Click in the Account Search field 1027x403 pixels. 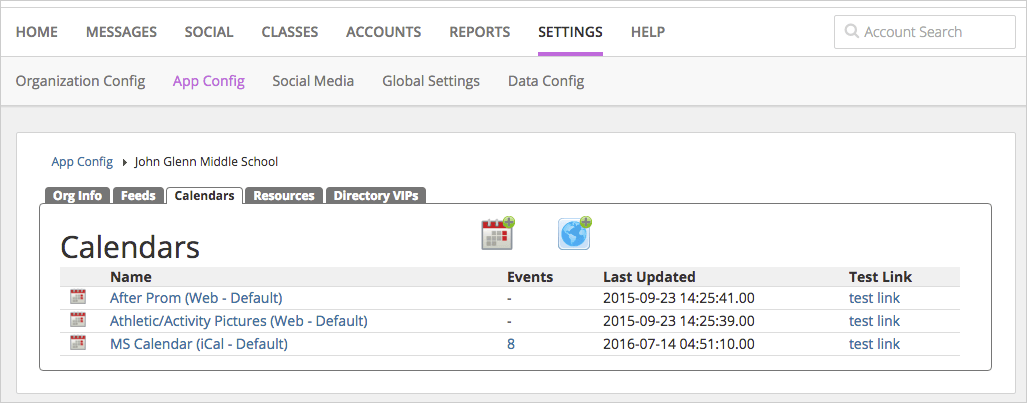coord(924,32)
